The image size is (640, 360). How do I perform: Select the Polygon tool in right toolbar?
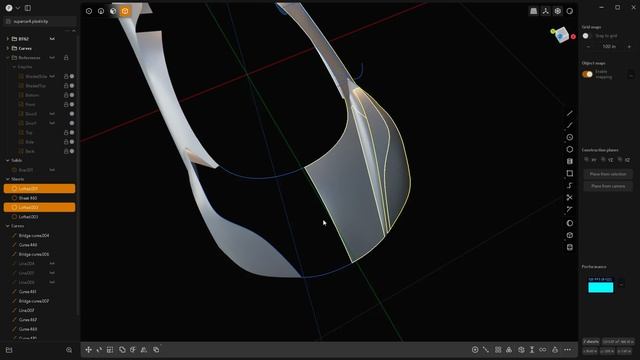pyautogui.click(x=569, y=149)
